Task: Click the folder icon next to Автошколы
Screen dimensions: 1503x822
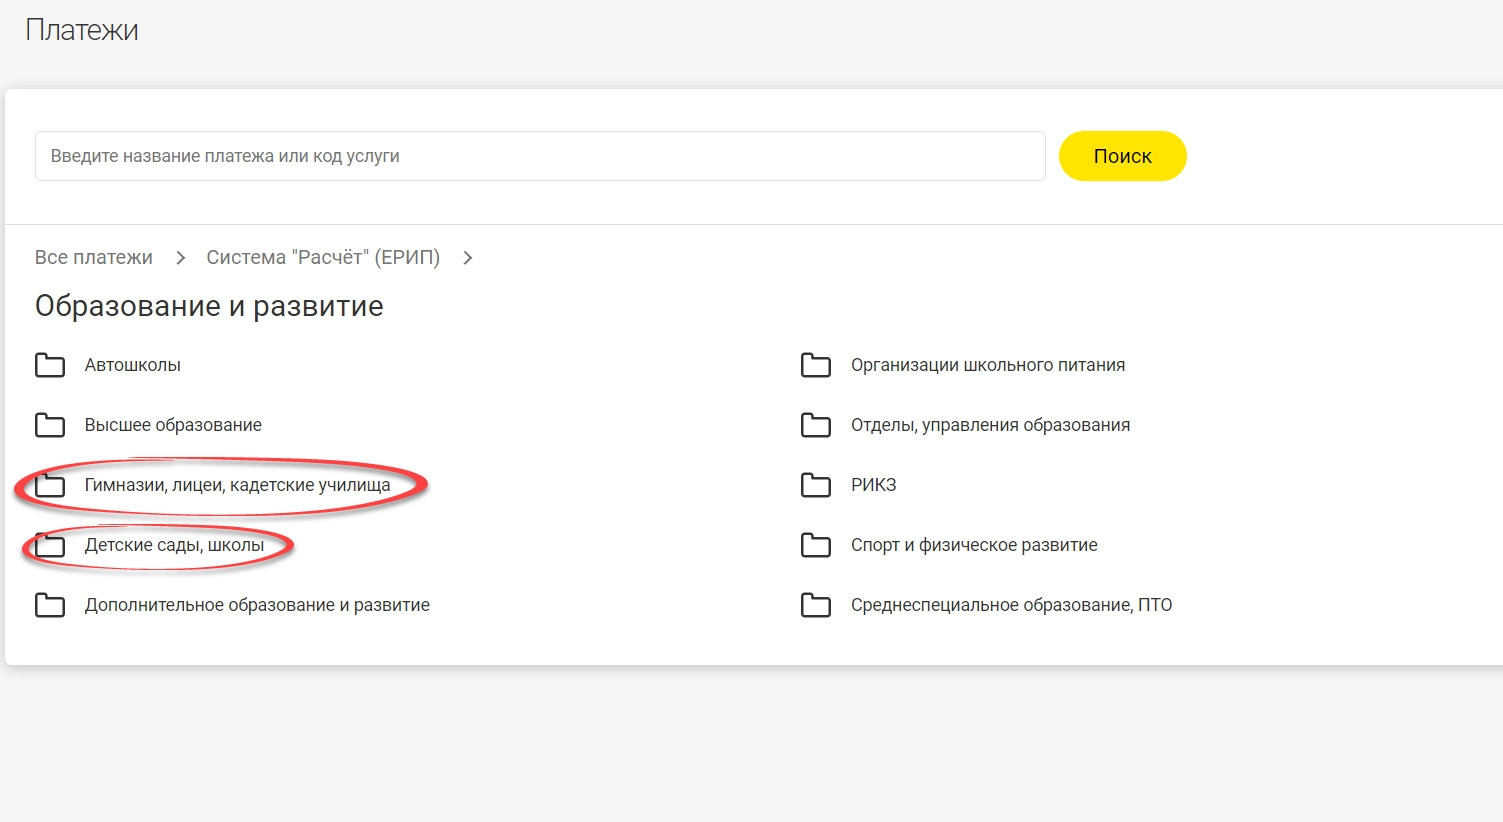Action: click(x=50, y=365)
